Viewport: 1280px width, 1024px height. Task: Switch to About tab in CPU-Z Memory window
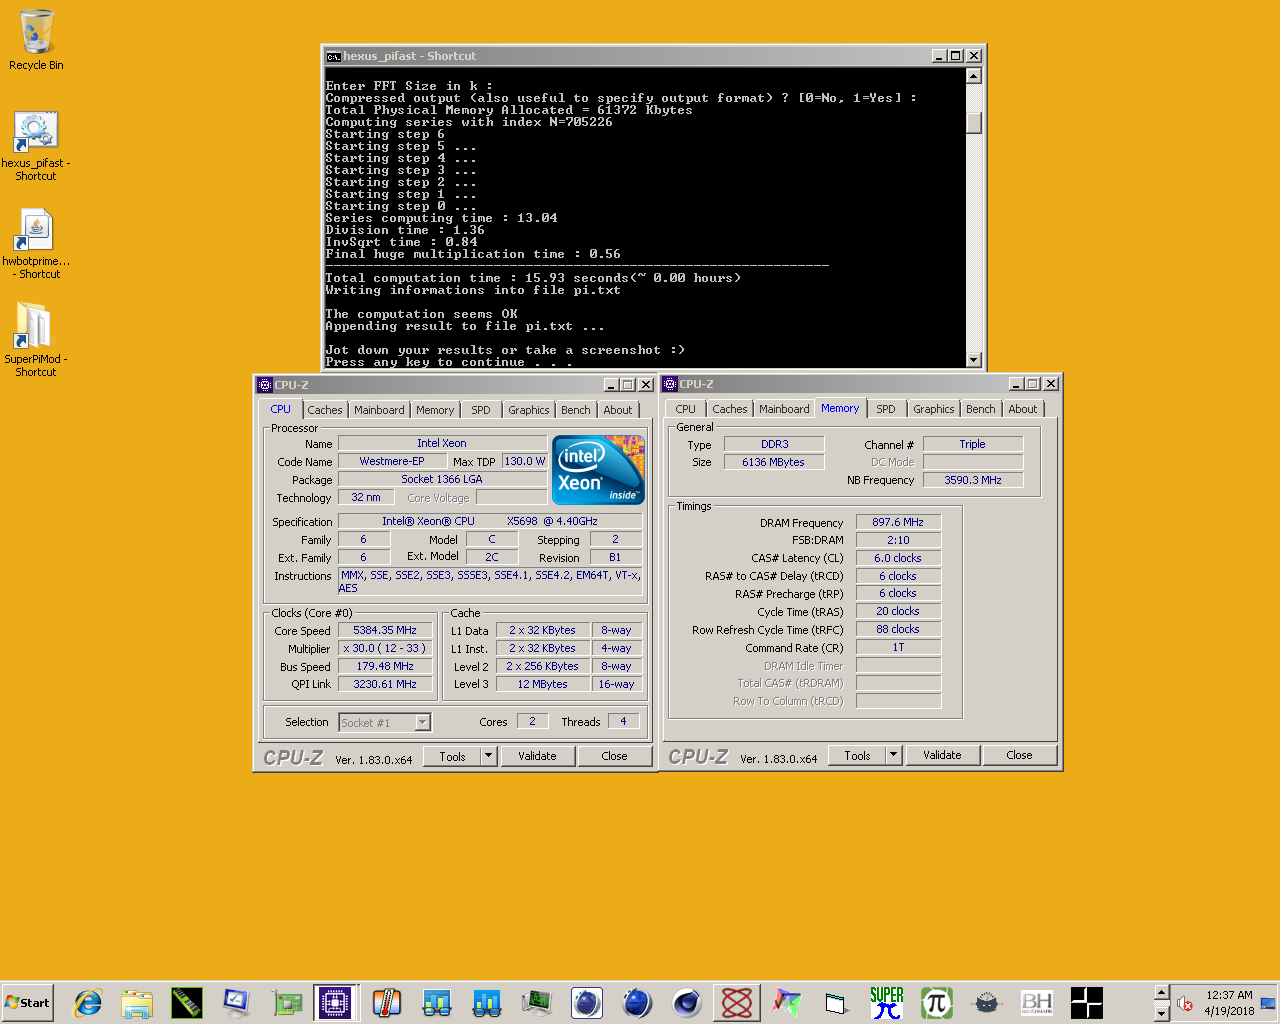pyautogui.click(x=1023, y=409)
